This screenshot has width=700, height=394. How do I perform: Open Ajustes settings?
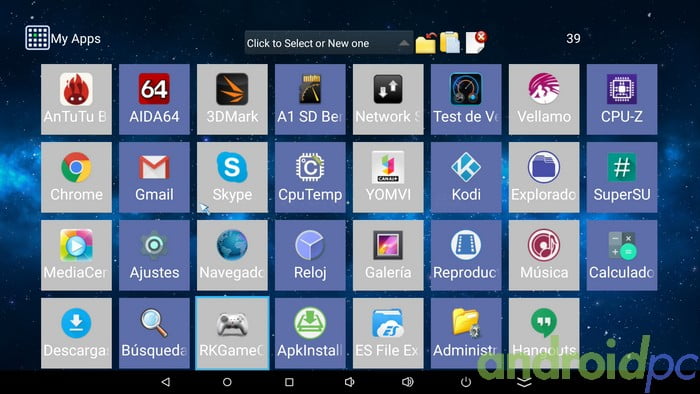pyautogui.click(x=154, y=255)
